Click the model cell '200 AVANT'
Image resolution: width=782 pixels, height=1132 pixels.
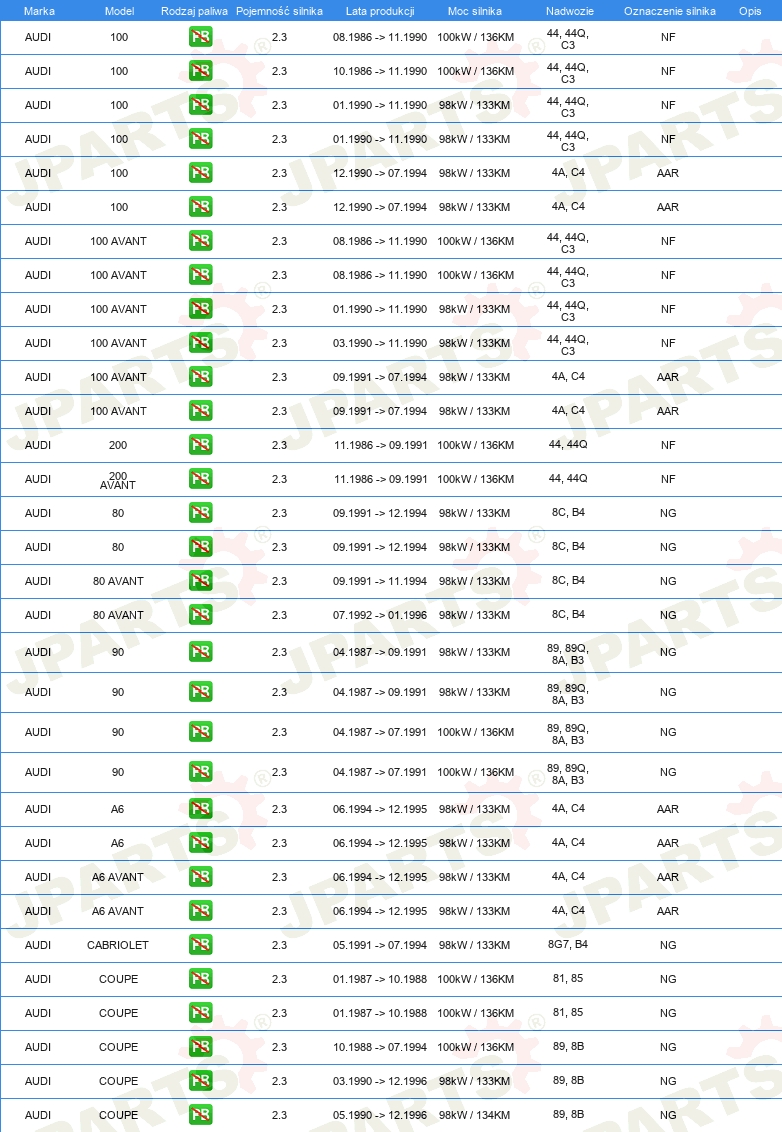click(x=118, y=480)
